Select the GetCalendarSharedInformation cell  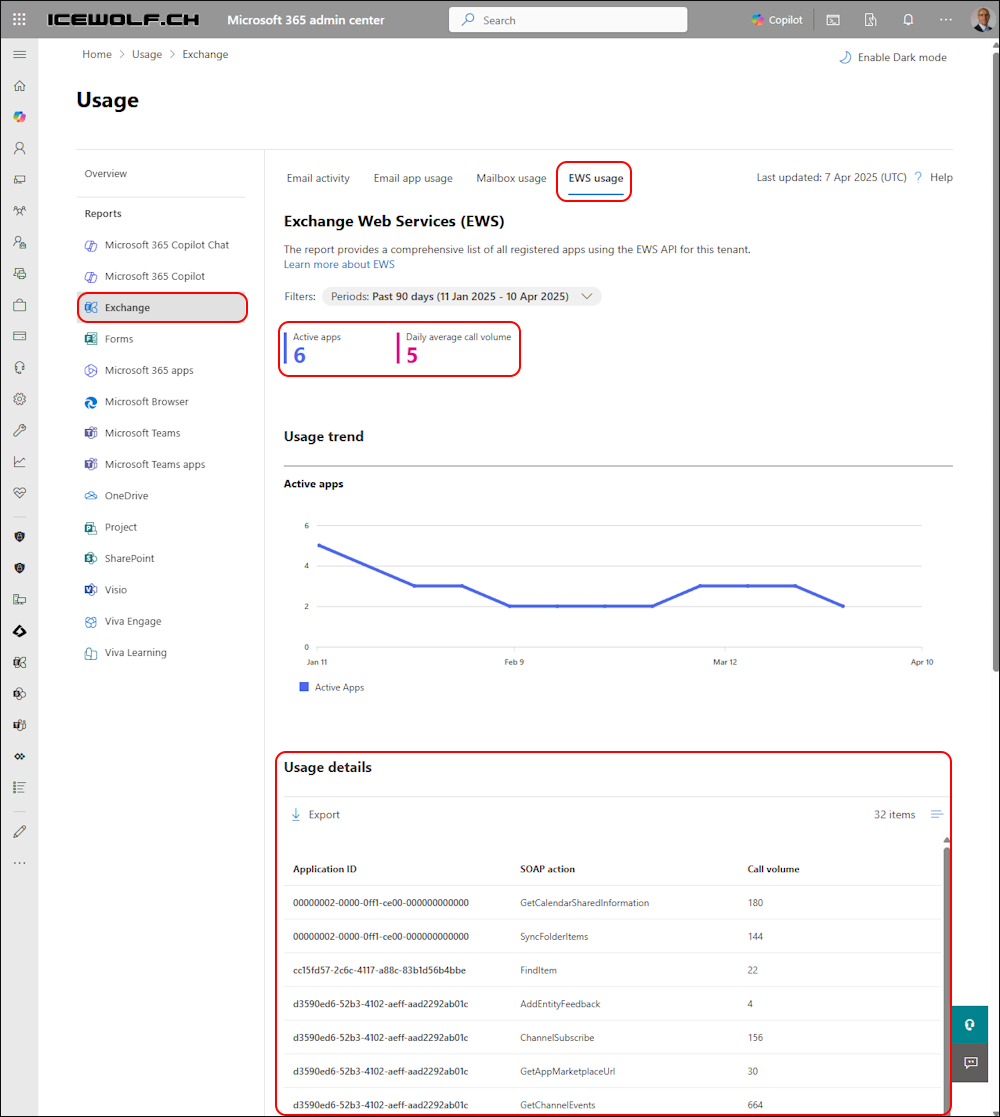point(584,903)
